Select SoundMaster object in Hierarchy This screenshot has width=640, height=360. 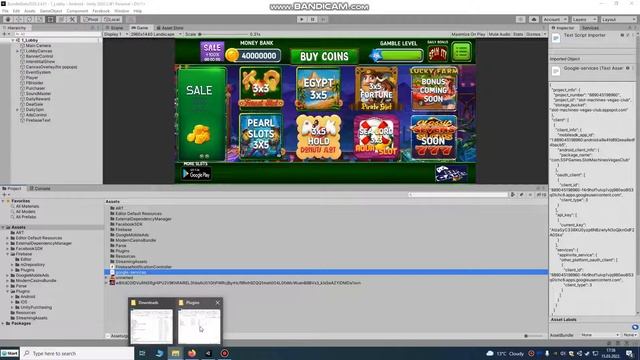38,93
